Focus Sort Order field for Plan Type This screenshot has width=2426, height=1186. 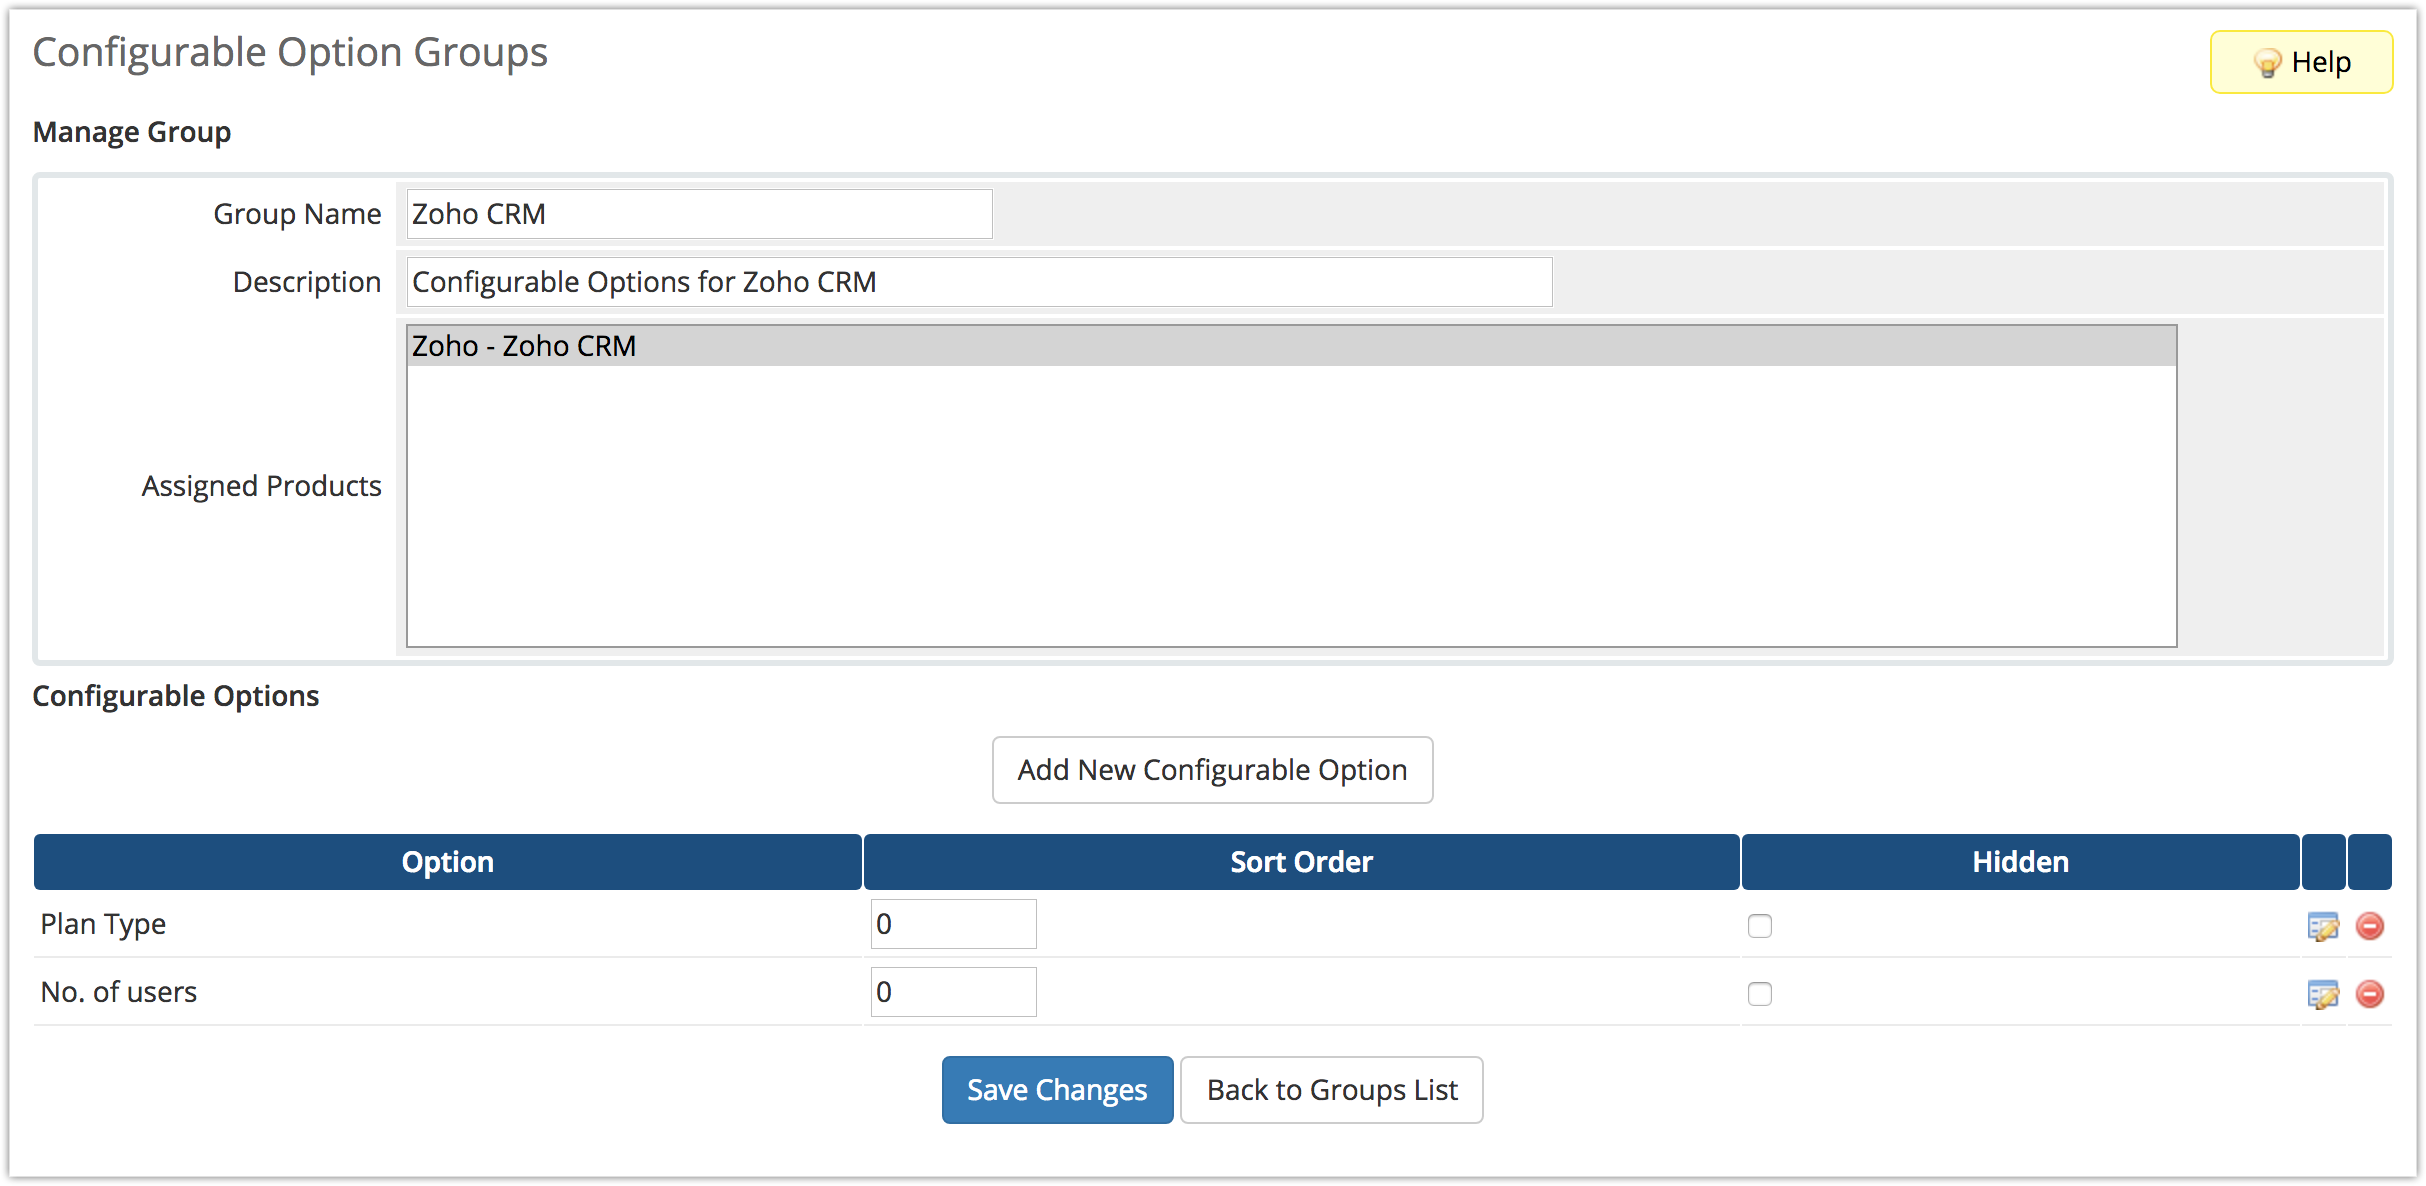953,924
